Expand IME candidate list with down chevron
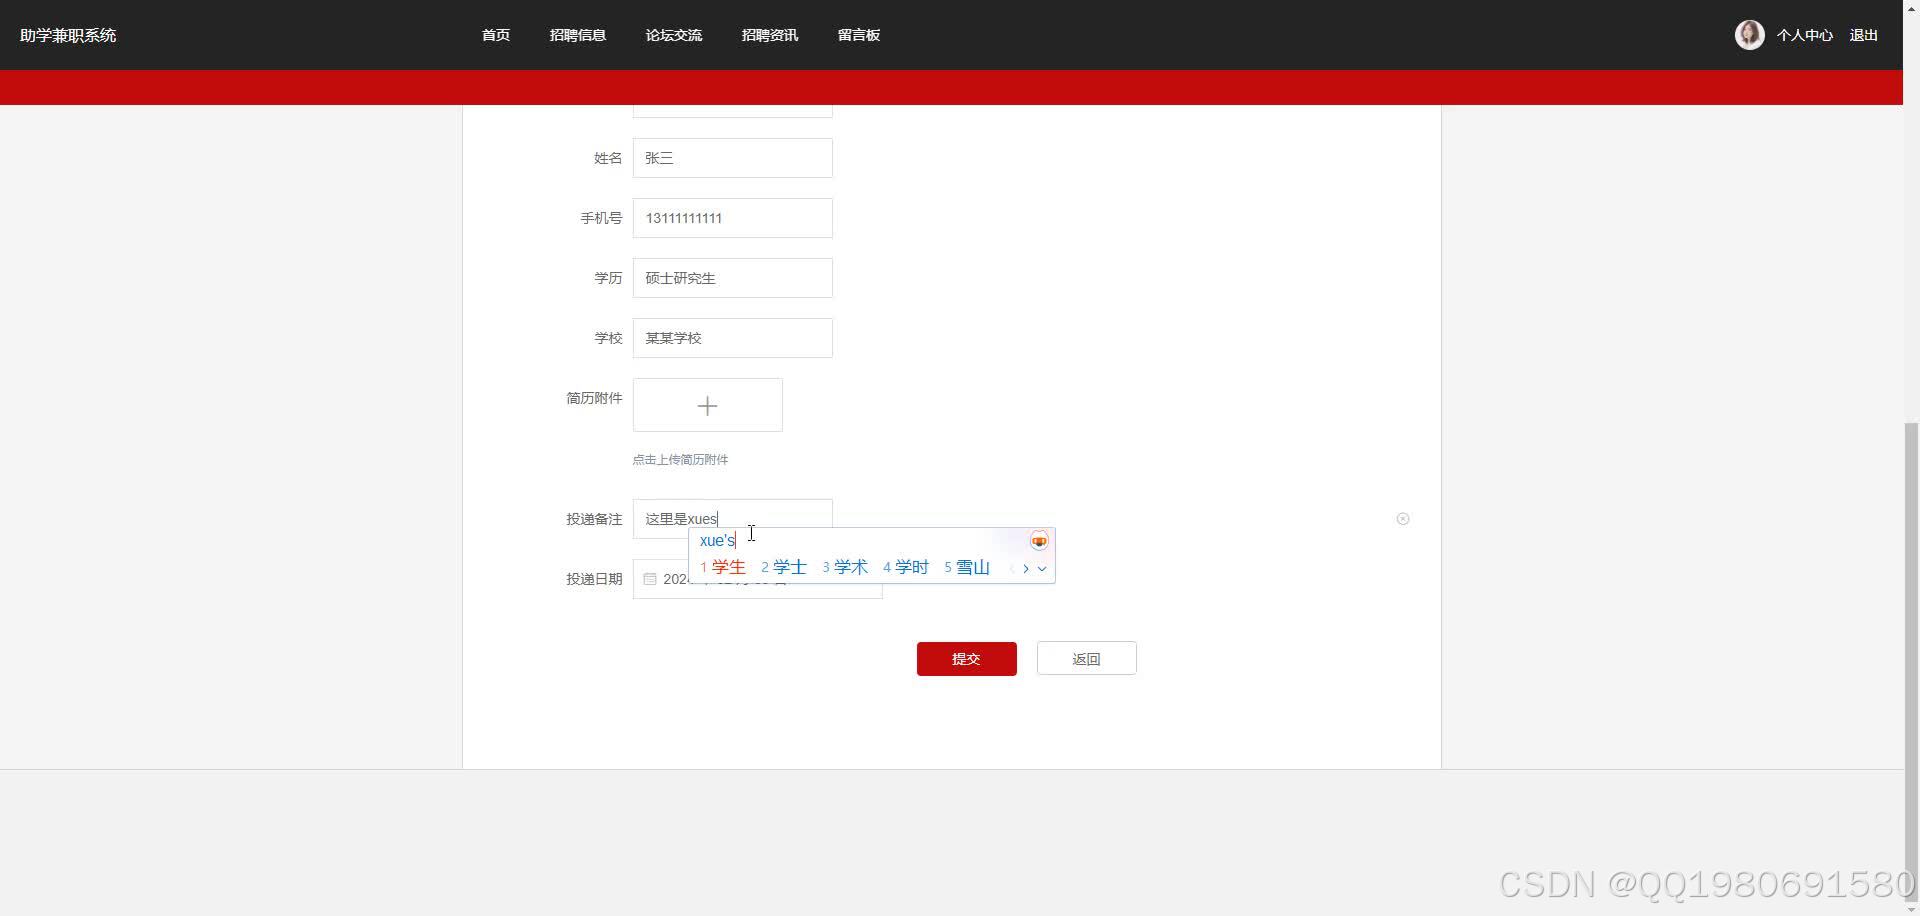 (1044, 568)
